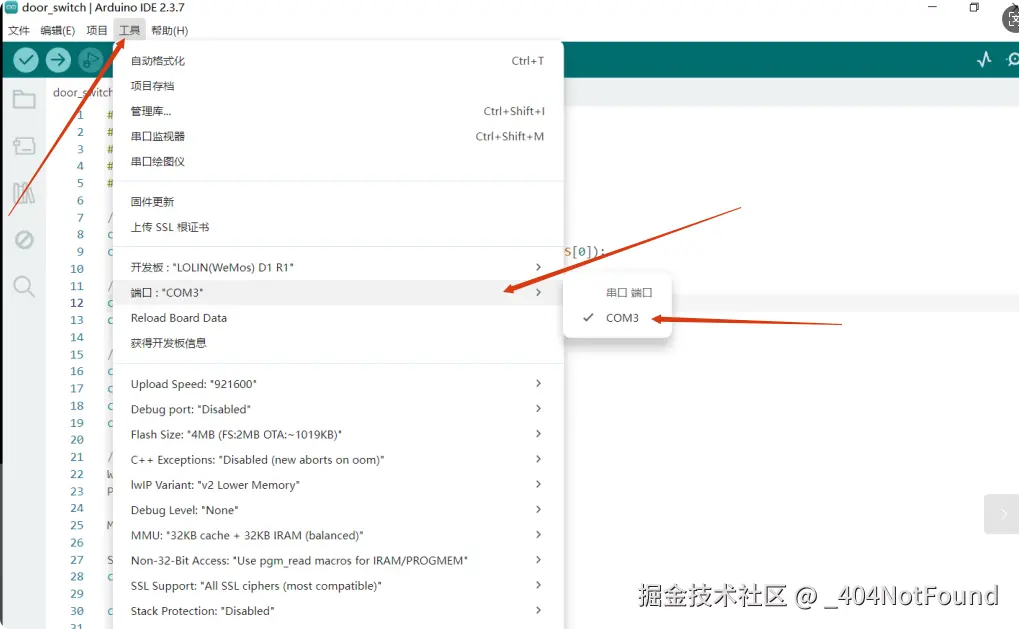Viewport: 1019px width, 629px height.
Task: Expand the 开发板 LOLIN(WeMos) D1 R1 submenu
Action: click(337, 267)
